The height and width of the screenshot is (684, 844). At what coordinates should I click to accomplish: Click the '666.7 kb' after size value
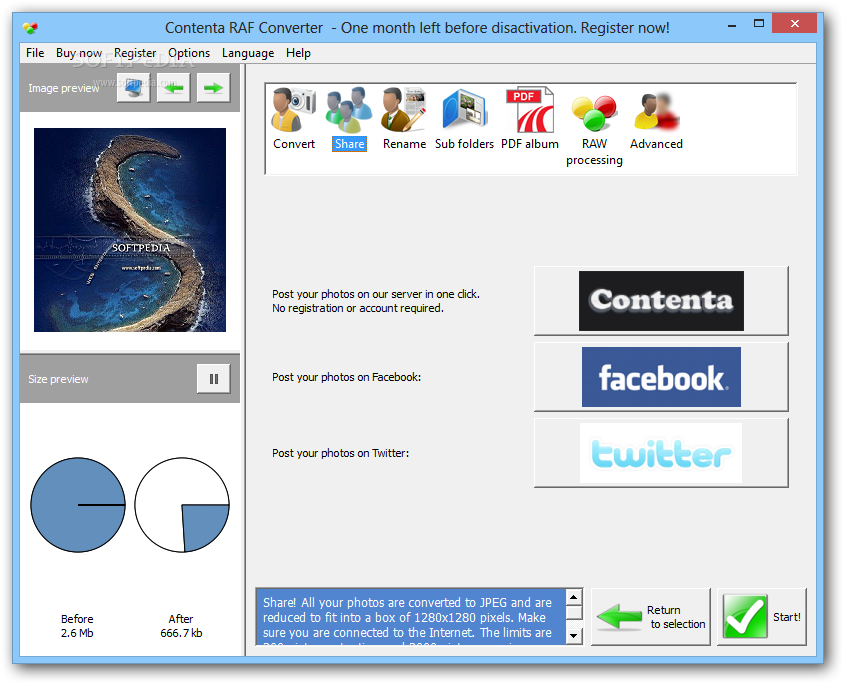pyautogui.click(x=181, y=633)
